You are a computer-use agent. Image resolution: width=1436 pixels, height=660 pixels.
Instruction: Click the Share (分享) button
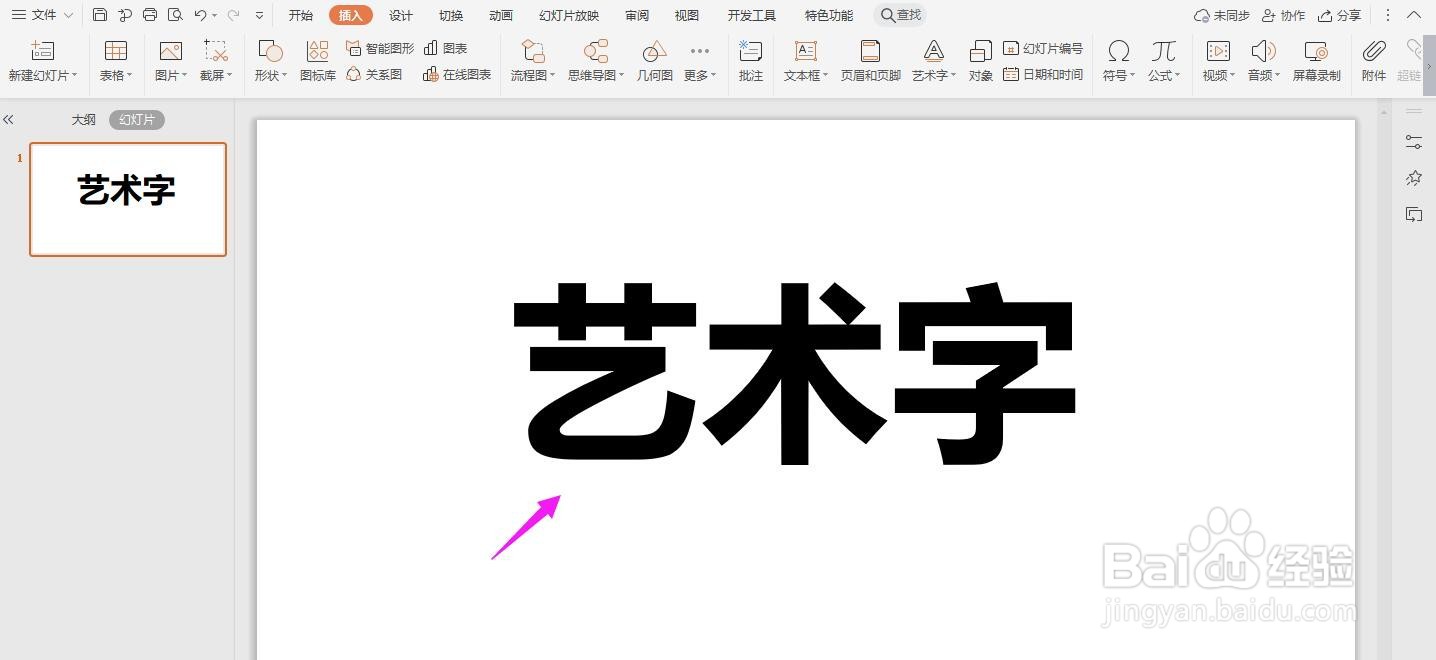coord(1340,15)
